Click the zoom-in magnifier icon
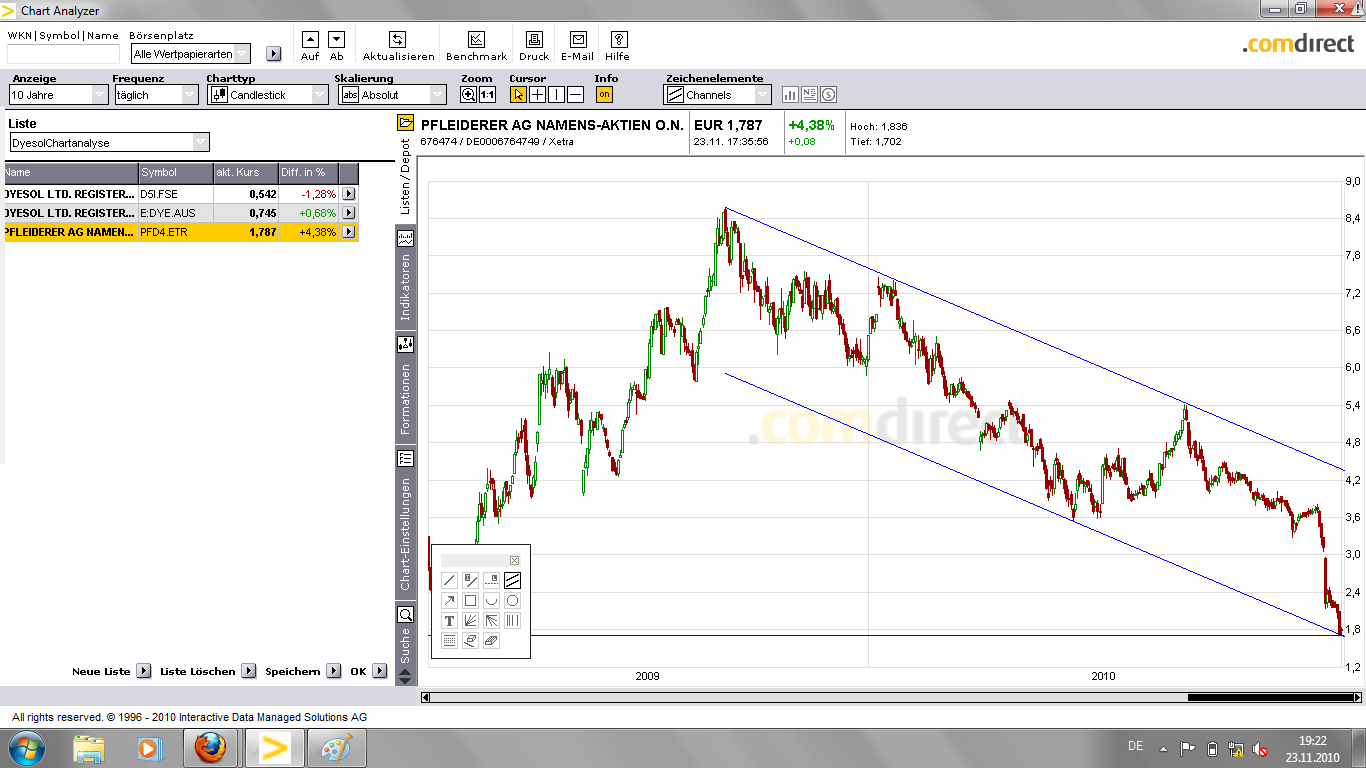The height and width of the screenshot is (768, 1366). (468, 95)
